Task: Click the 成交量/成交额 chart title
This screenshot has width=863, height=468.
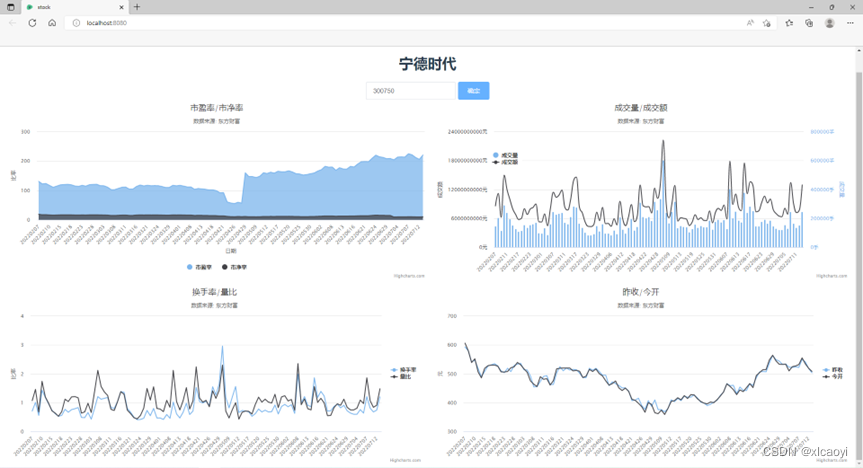Action: click(641, 108)
